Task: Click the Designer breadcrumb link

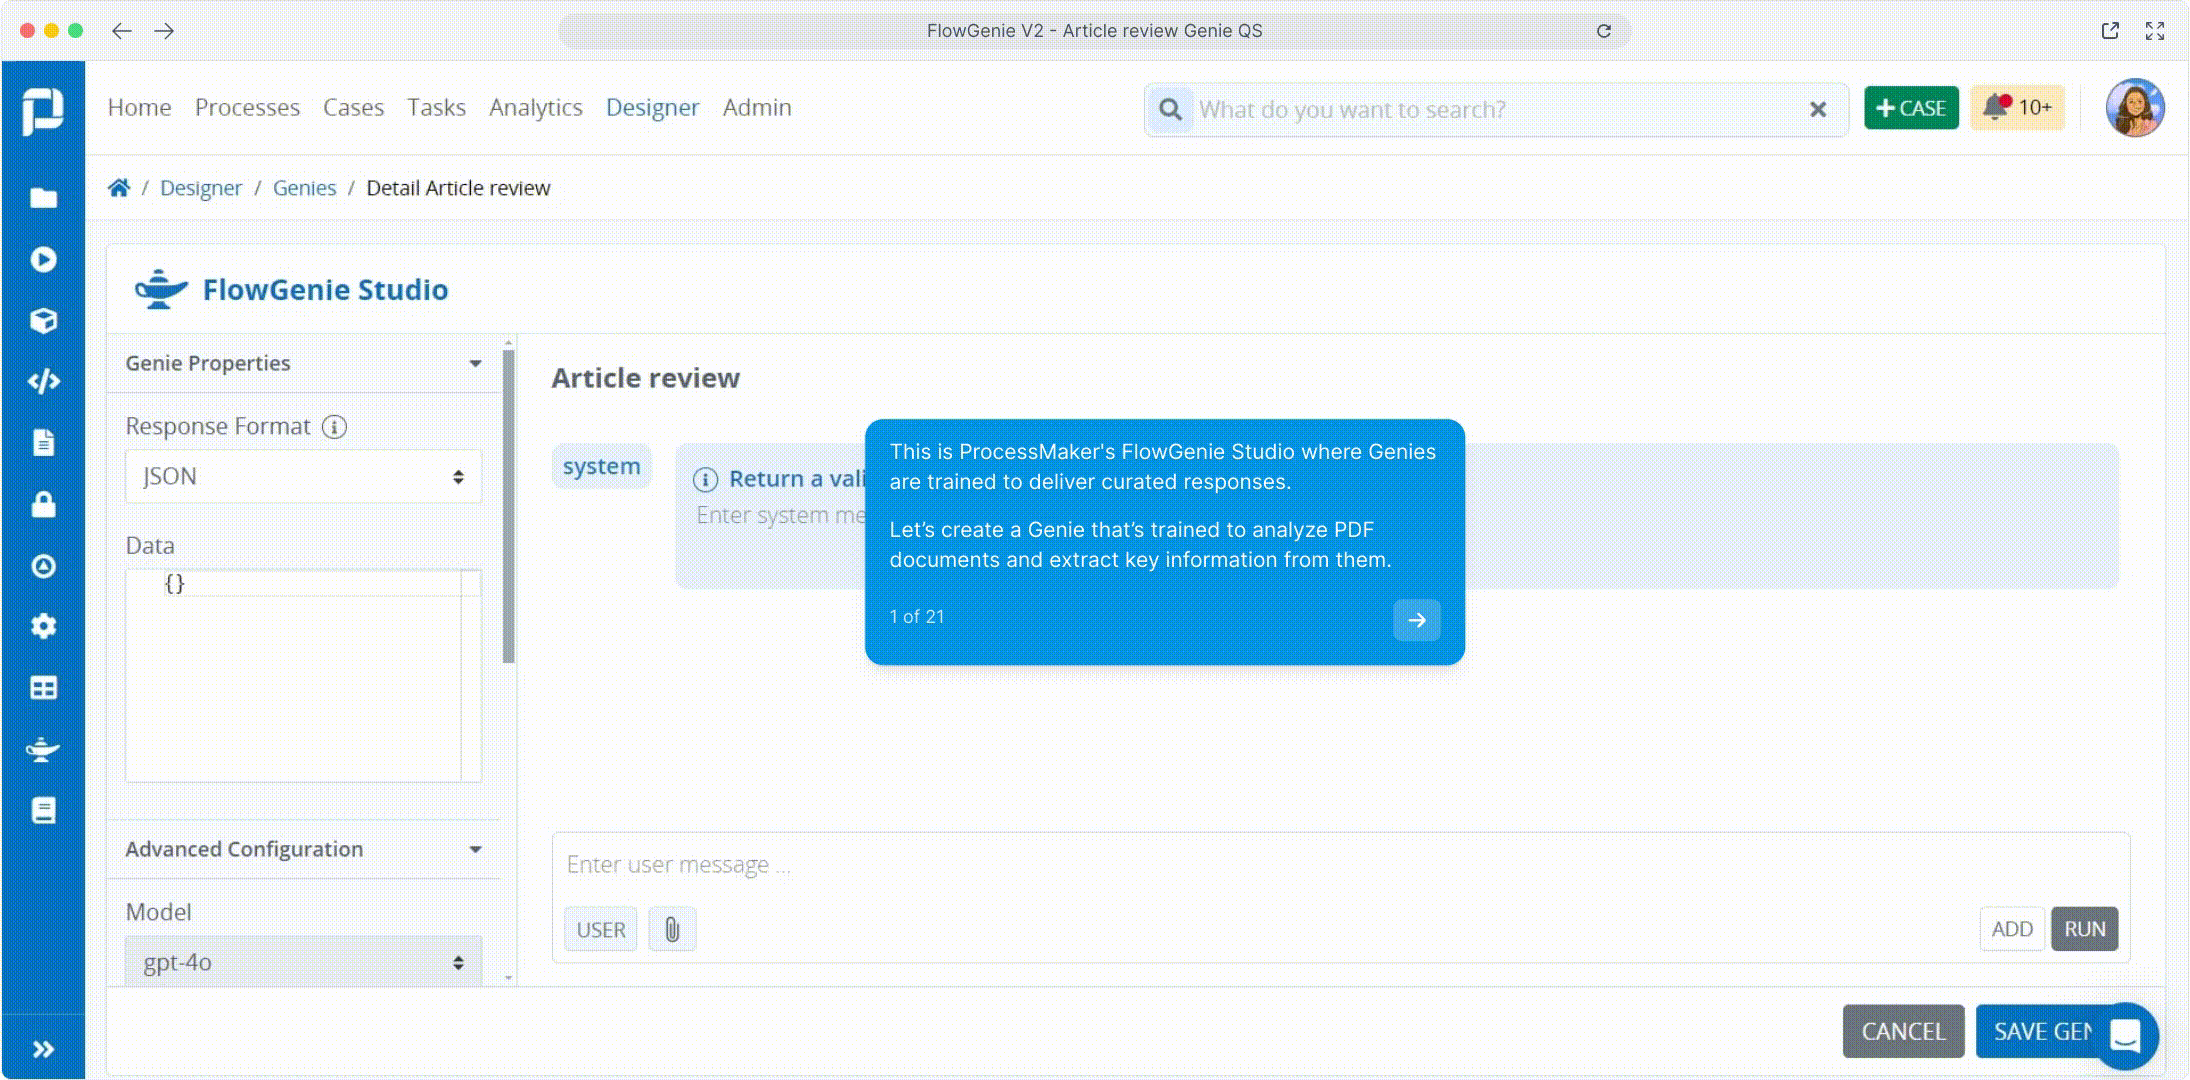Action: coord(201,188)
